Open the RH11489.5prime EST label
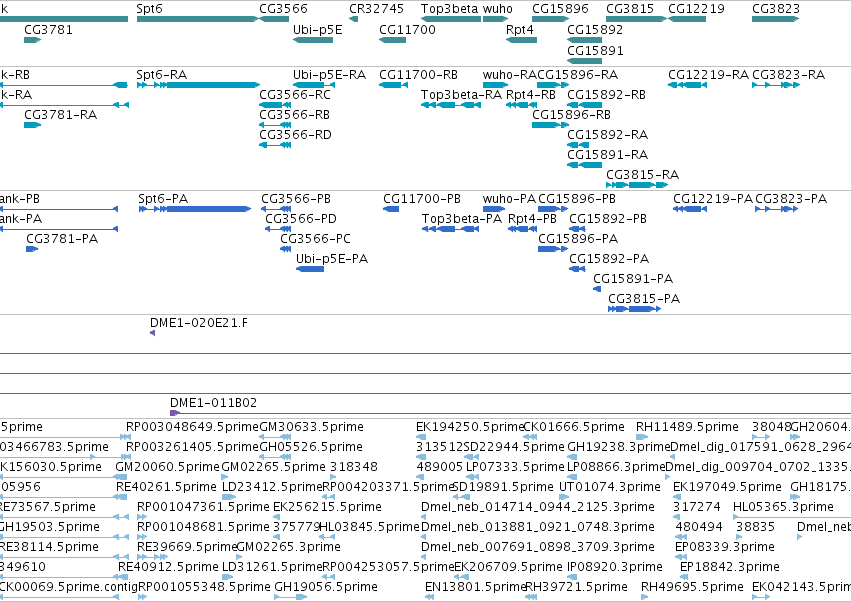 click(x=687, y=427)
